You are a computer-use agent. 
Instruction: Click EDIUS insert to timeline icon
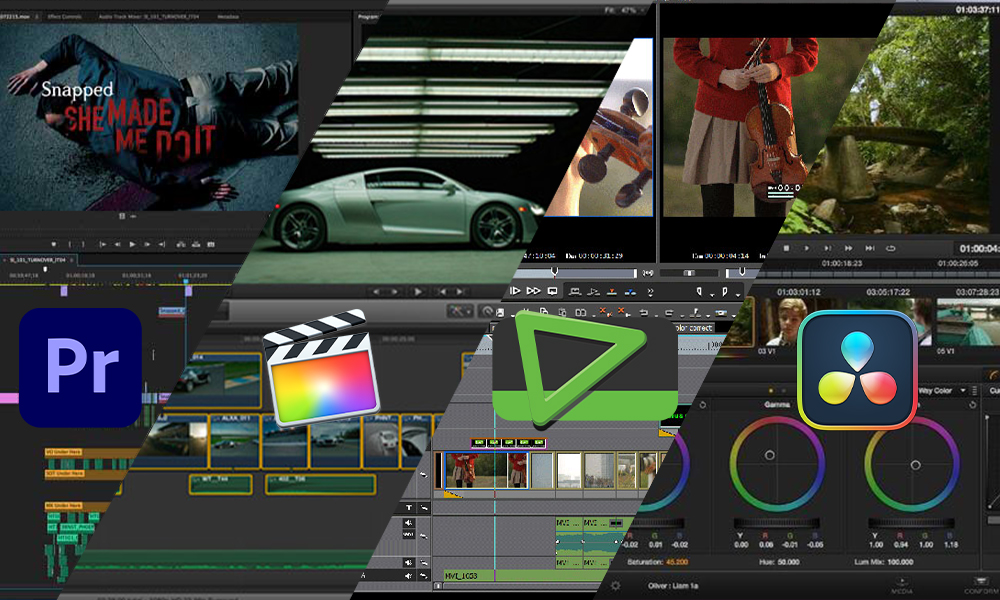(612, 292)
